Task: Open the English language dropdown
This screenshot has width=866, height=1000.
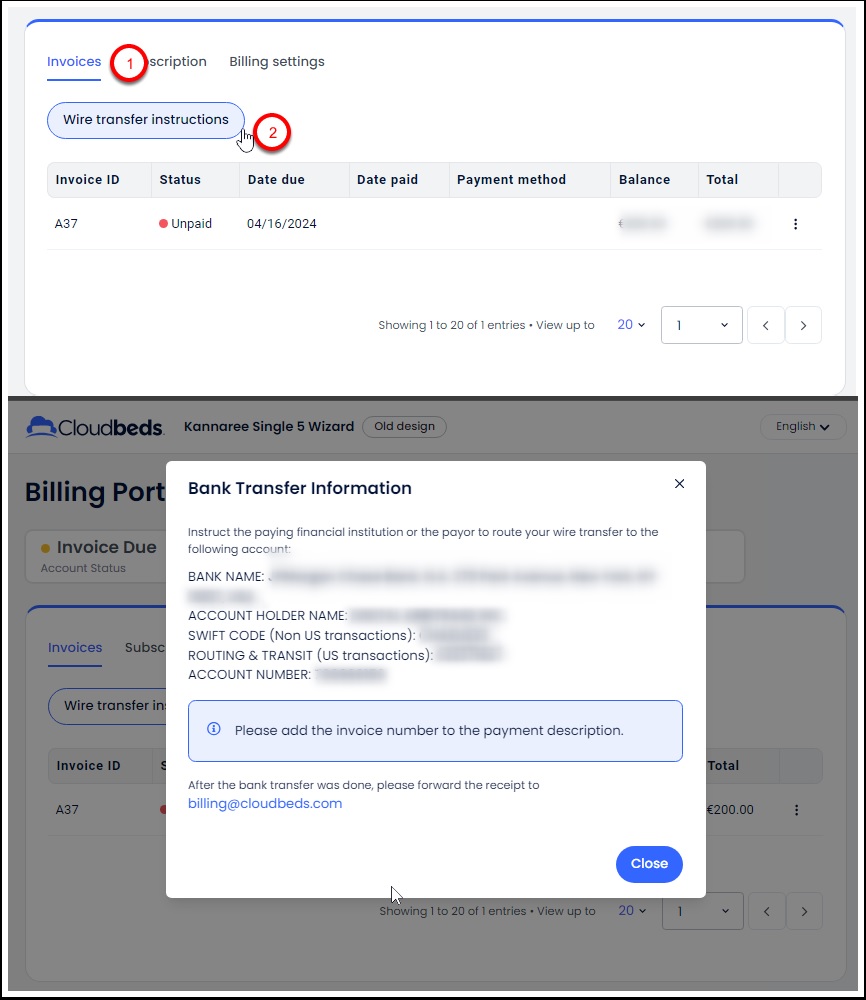Action: click(802, 427)
